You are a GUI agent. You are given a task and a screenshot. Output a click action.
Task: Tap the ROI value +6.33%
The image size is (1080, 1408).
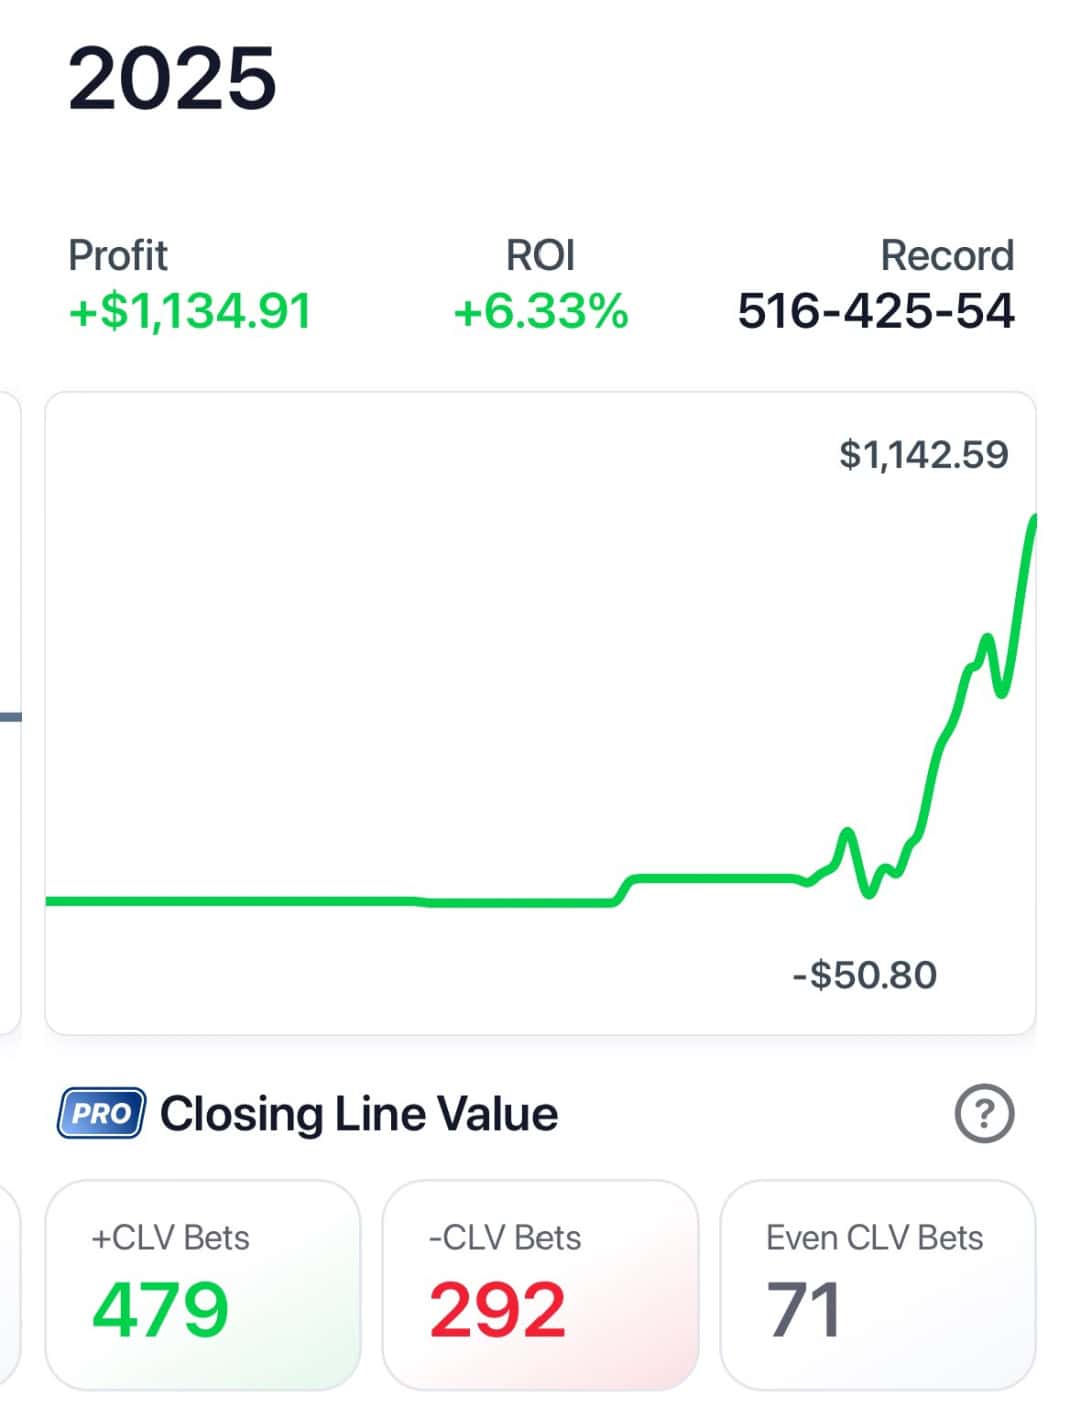(541, 311)
